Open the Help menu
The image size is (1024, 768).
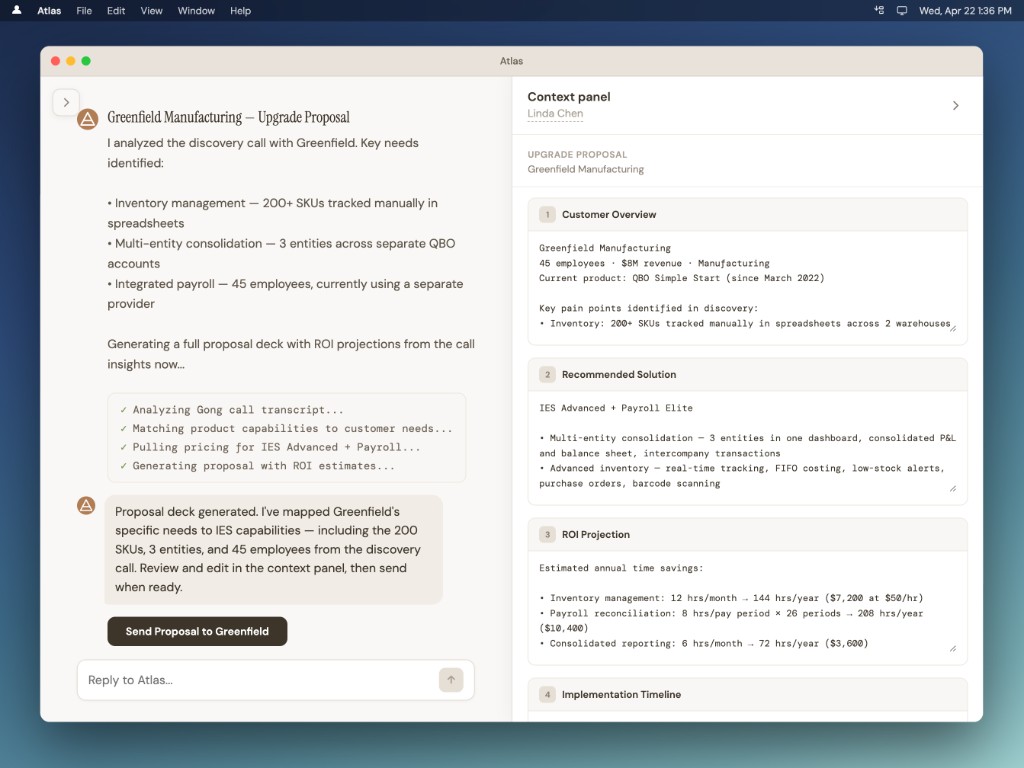coord(240,10)
